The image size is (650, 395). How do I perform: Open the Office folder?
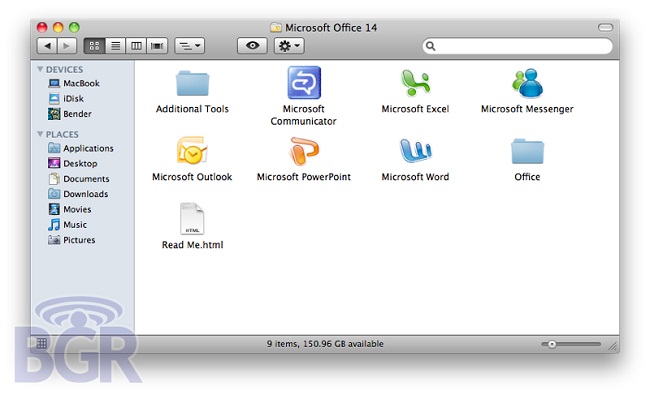coord(527,151)
